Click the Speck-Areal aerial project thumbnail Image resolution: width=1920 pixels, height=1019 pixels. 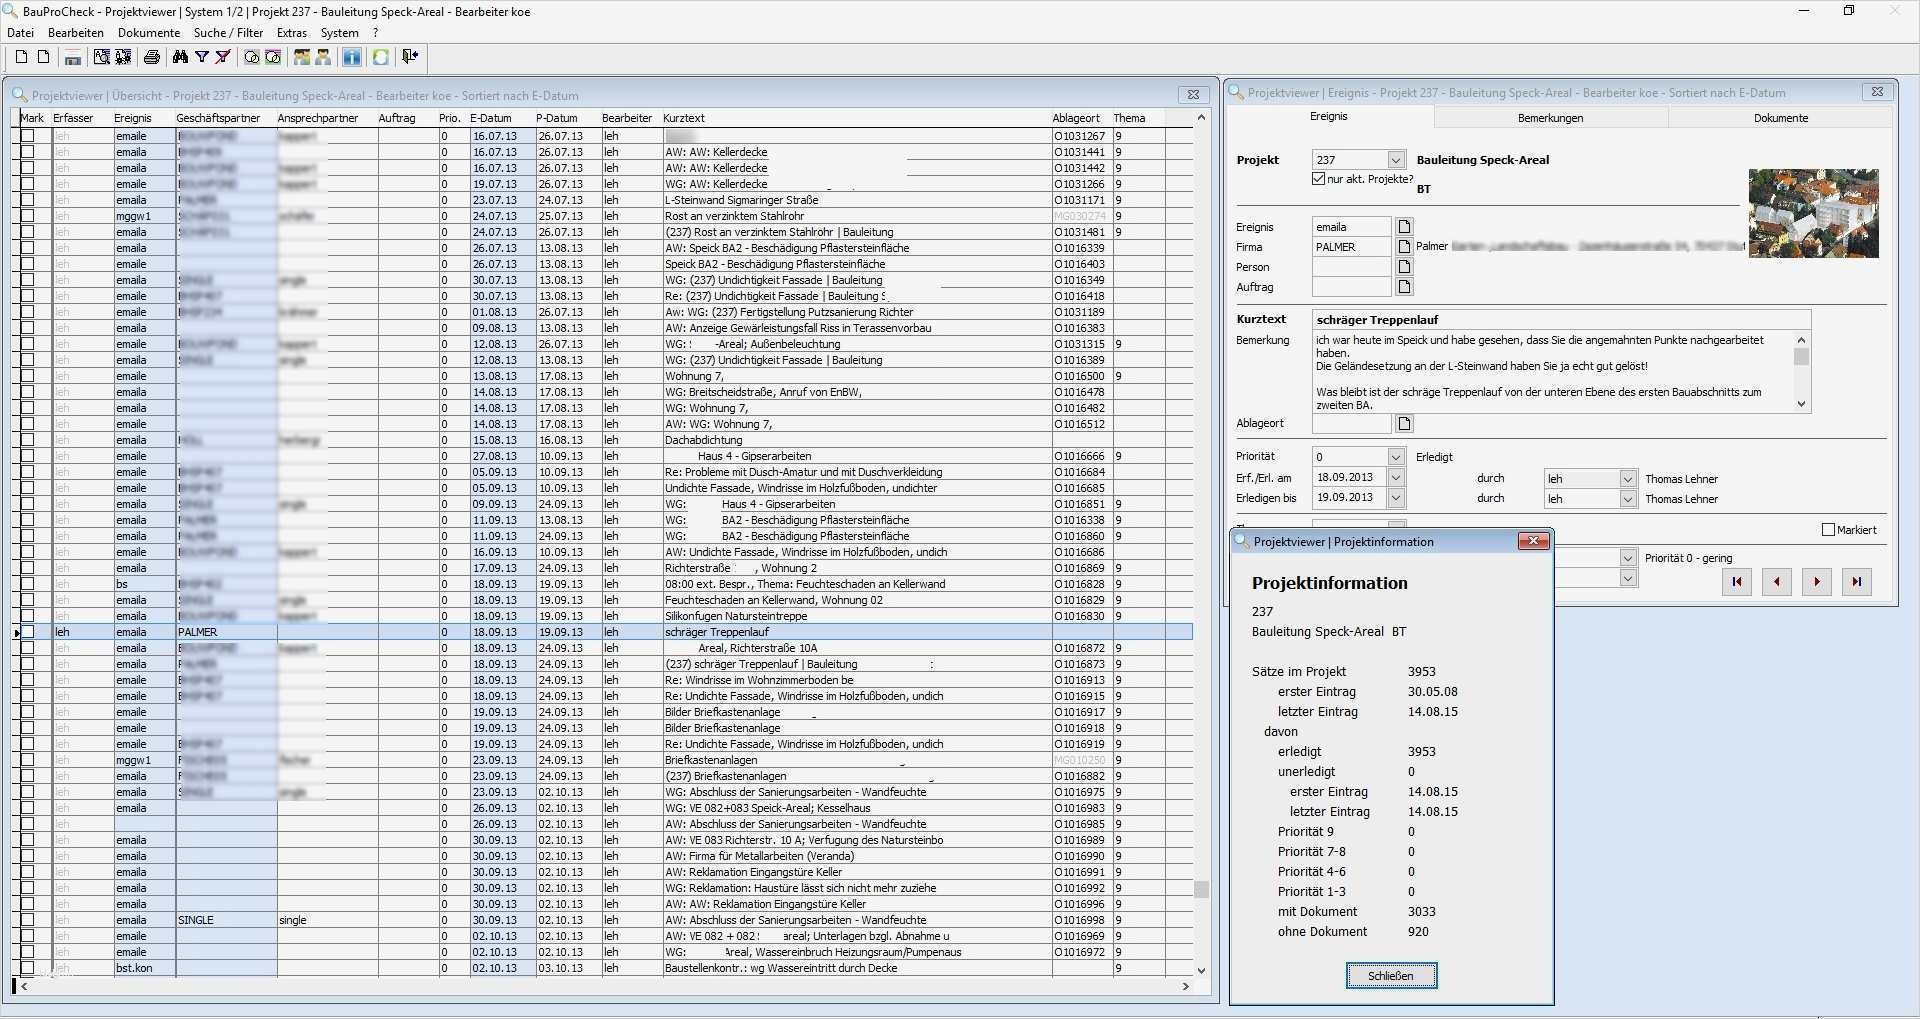click(x=1813, y=213)
